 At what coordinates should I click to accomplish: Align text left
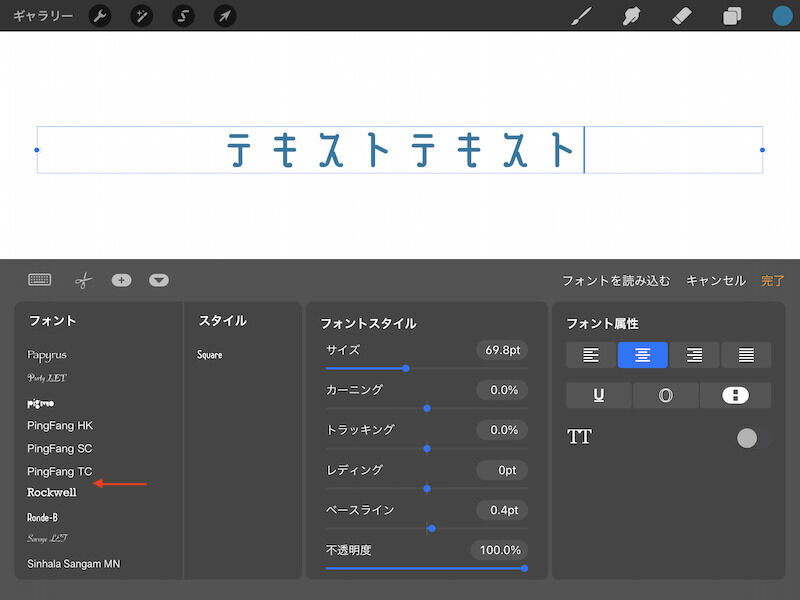(591, 355)
